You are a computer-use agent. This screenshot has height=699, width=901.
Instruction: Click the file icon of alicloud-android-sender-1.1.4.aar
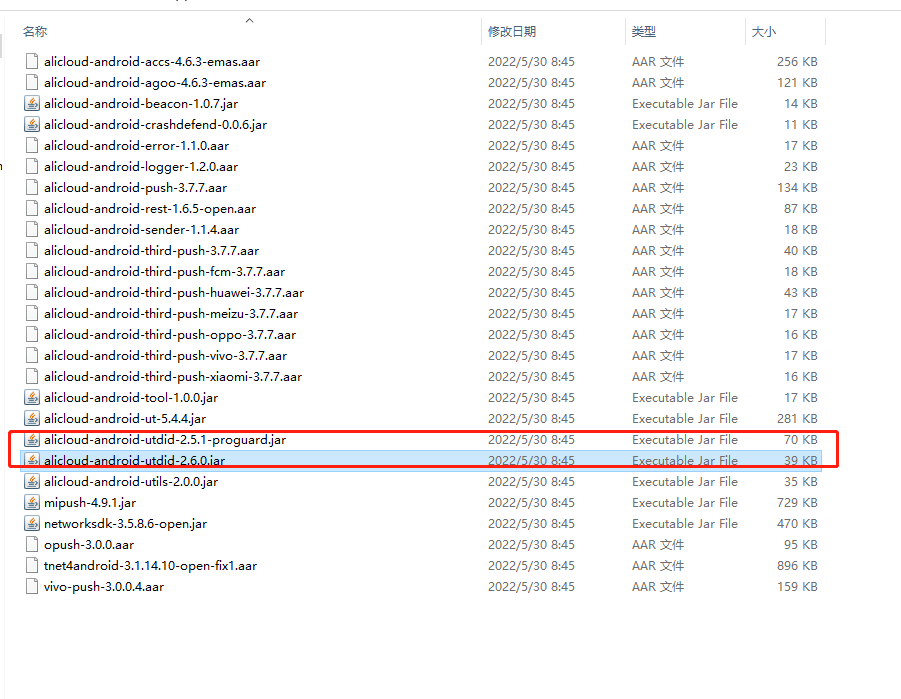(x=32, y=229)
